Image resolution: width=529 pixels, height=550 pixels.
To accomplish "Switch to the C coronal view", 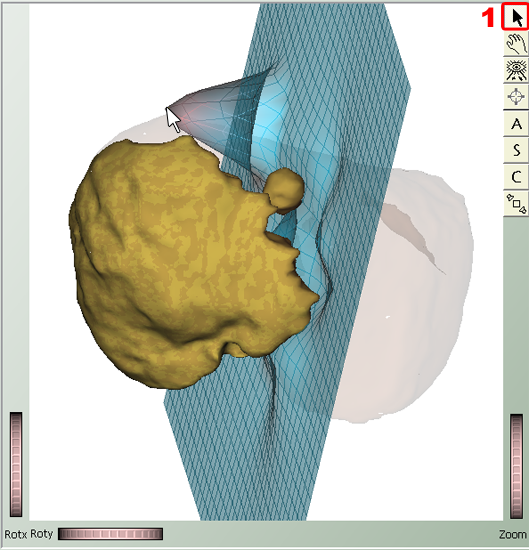I will (516, 177).
